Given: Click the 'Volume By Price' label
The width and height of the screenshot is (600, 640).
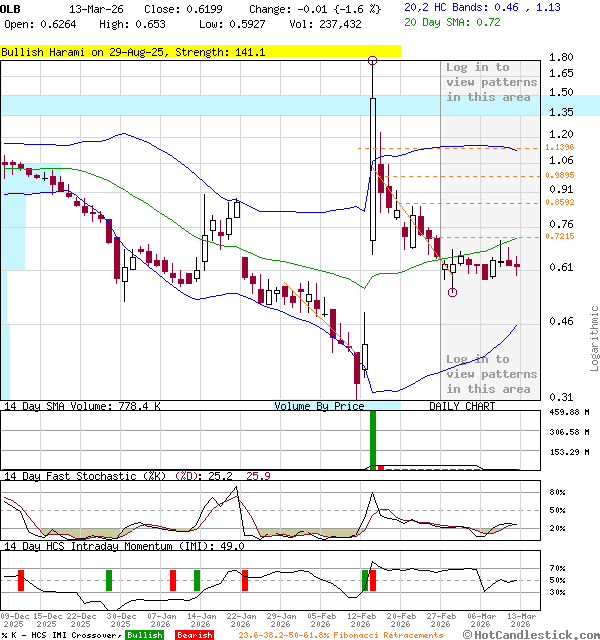Looking at the screenshot, I should click(x=320, y=407).
